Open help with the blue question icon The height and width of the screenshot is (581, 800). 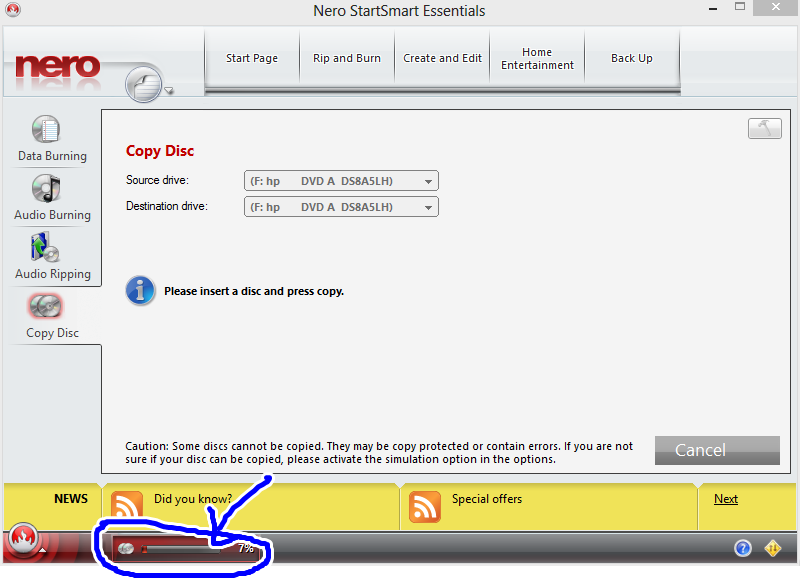pyautogui.click(x=743, y=548)
